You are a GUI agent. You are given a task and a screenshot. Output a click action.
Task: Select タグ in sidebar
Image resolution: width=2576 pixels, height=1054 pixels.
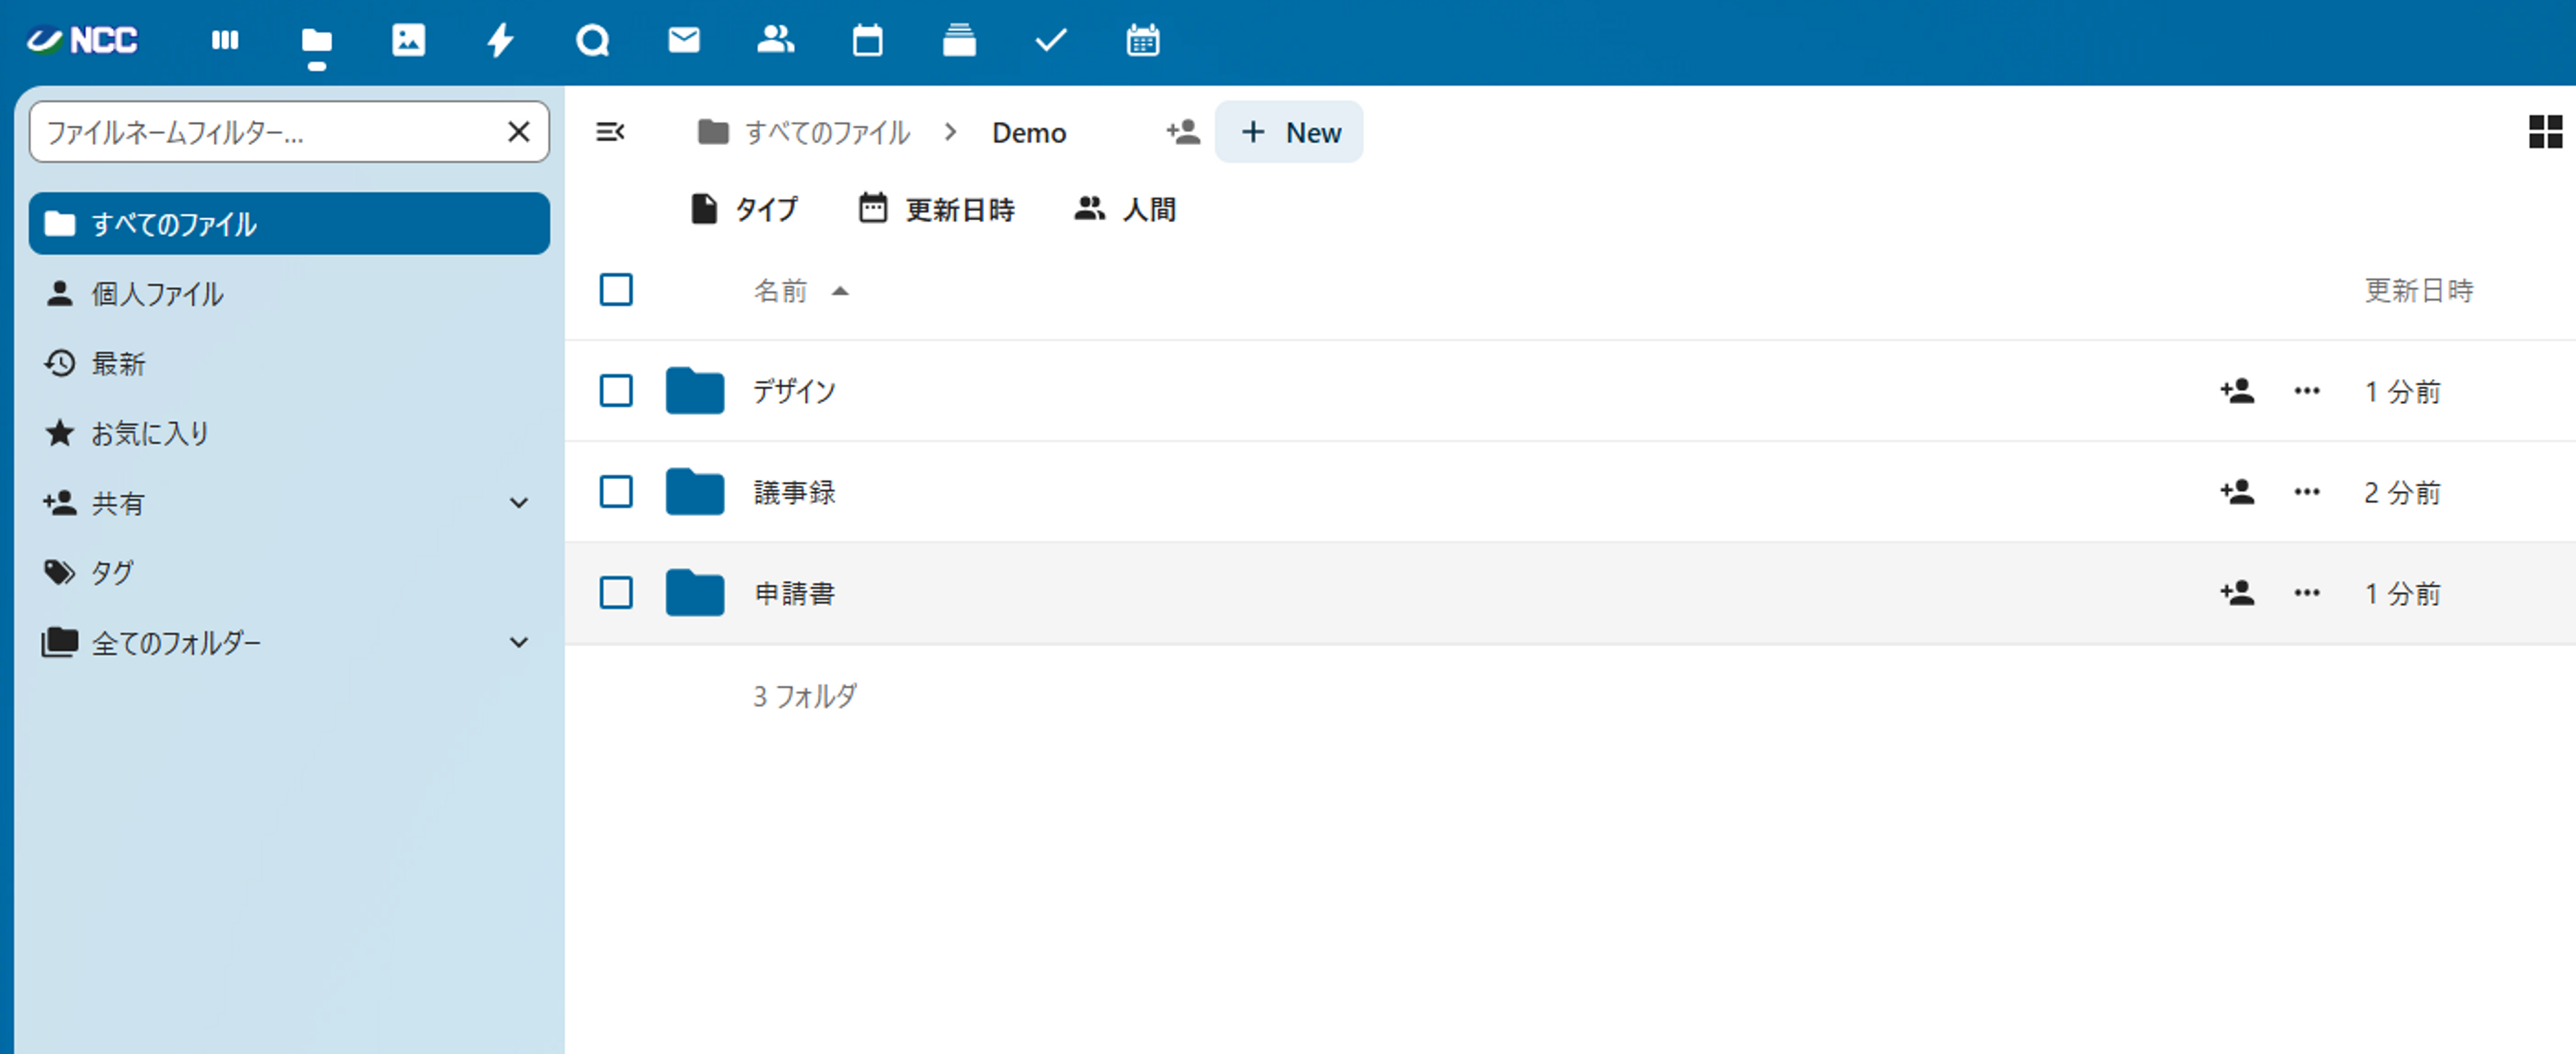pos(289,573)
